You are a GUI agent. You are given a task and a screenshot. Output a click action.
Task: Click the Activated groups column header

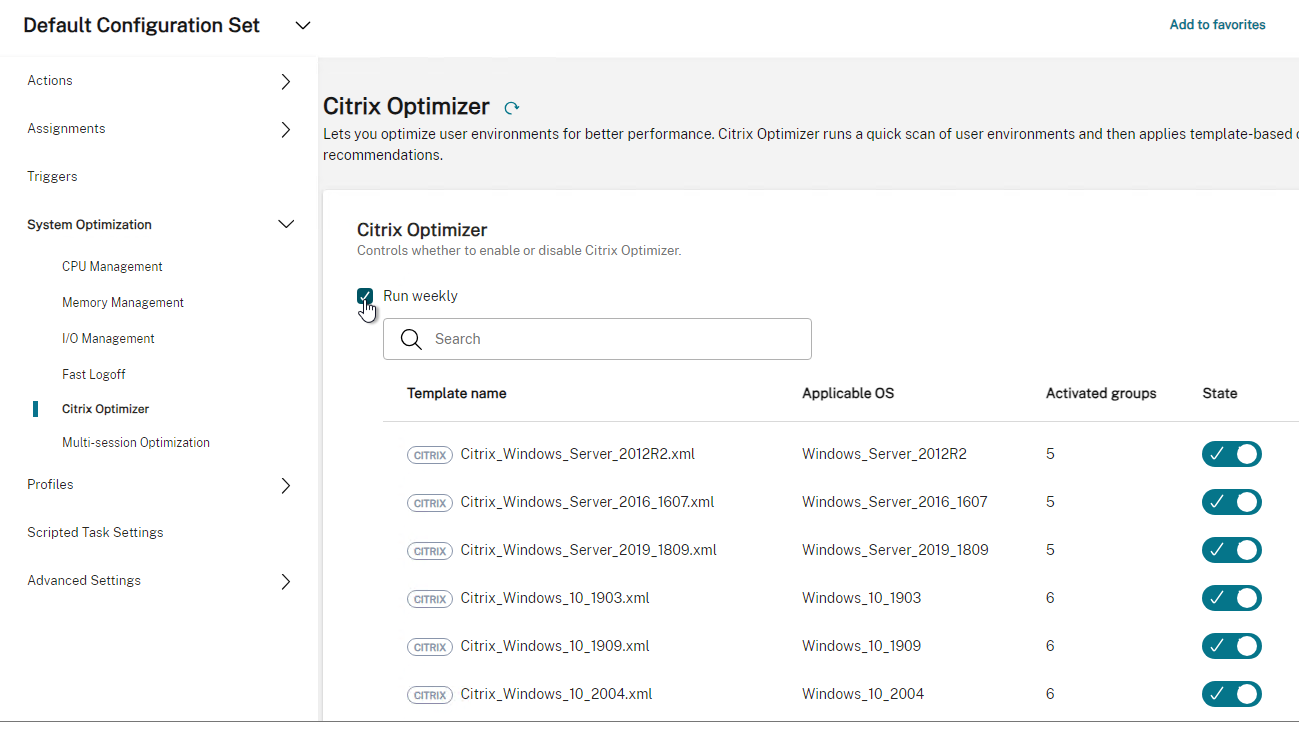(1101, 394)
